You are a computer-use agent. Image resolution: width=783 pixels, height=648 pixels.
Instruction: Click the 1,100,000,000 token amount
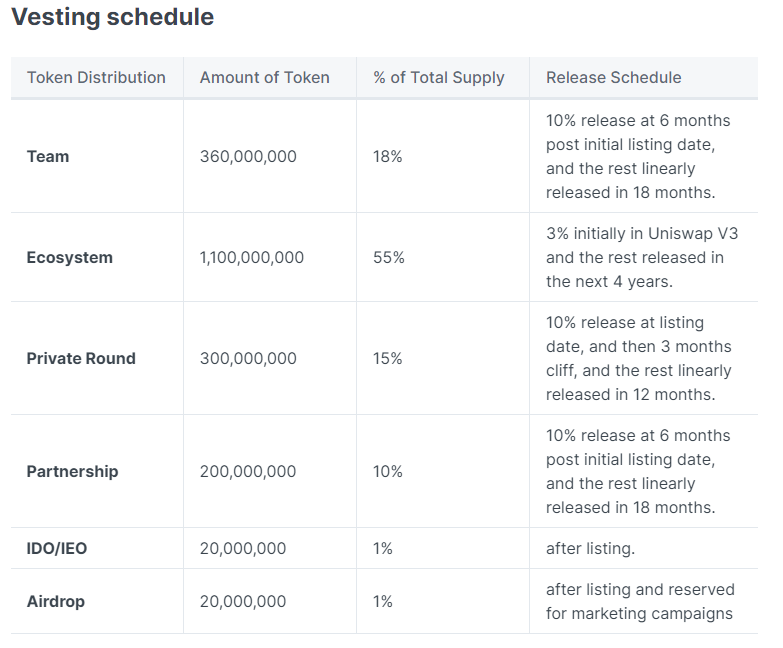252,257
